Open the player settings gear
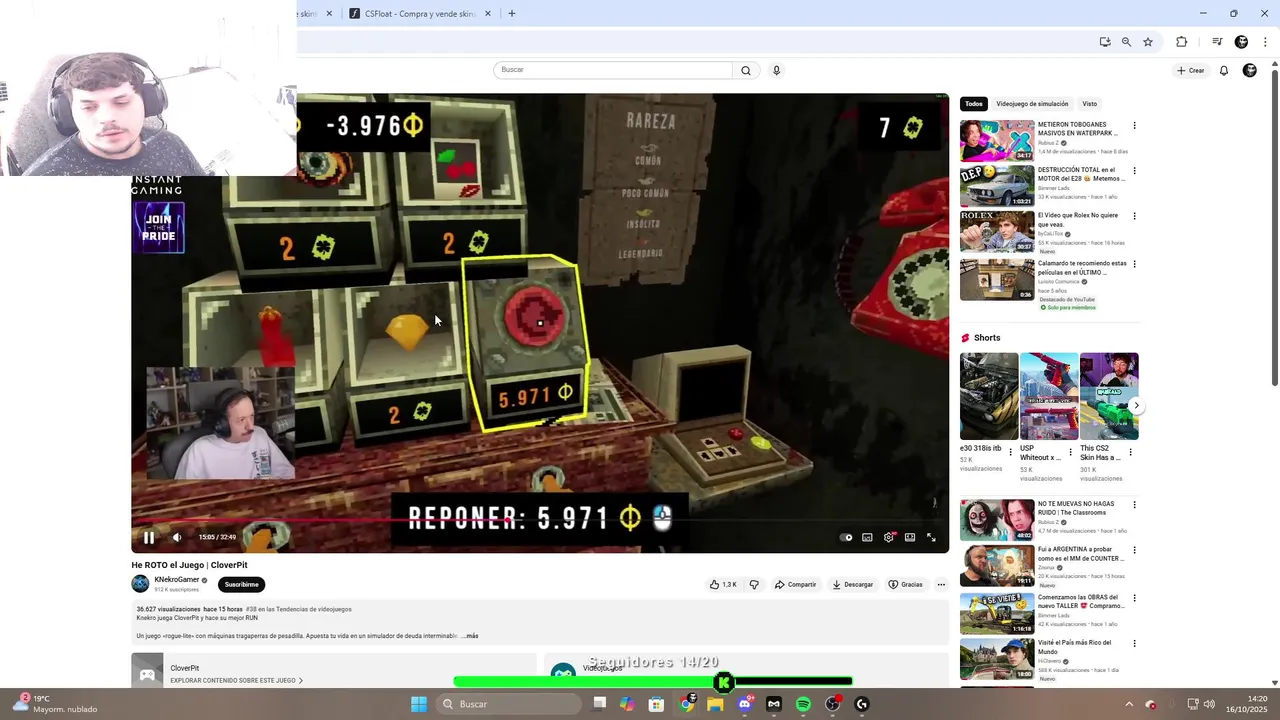This screenshot has width=1280, height=720. [888, 537]
